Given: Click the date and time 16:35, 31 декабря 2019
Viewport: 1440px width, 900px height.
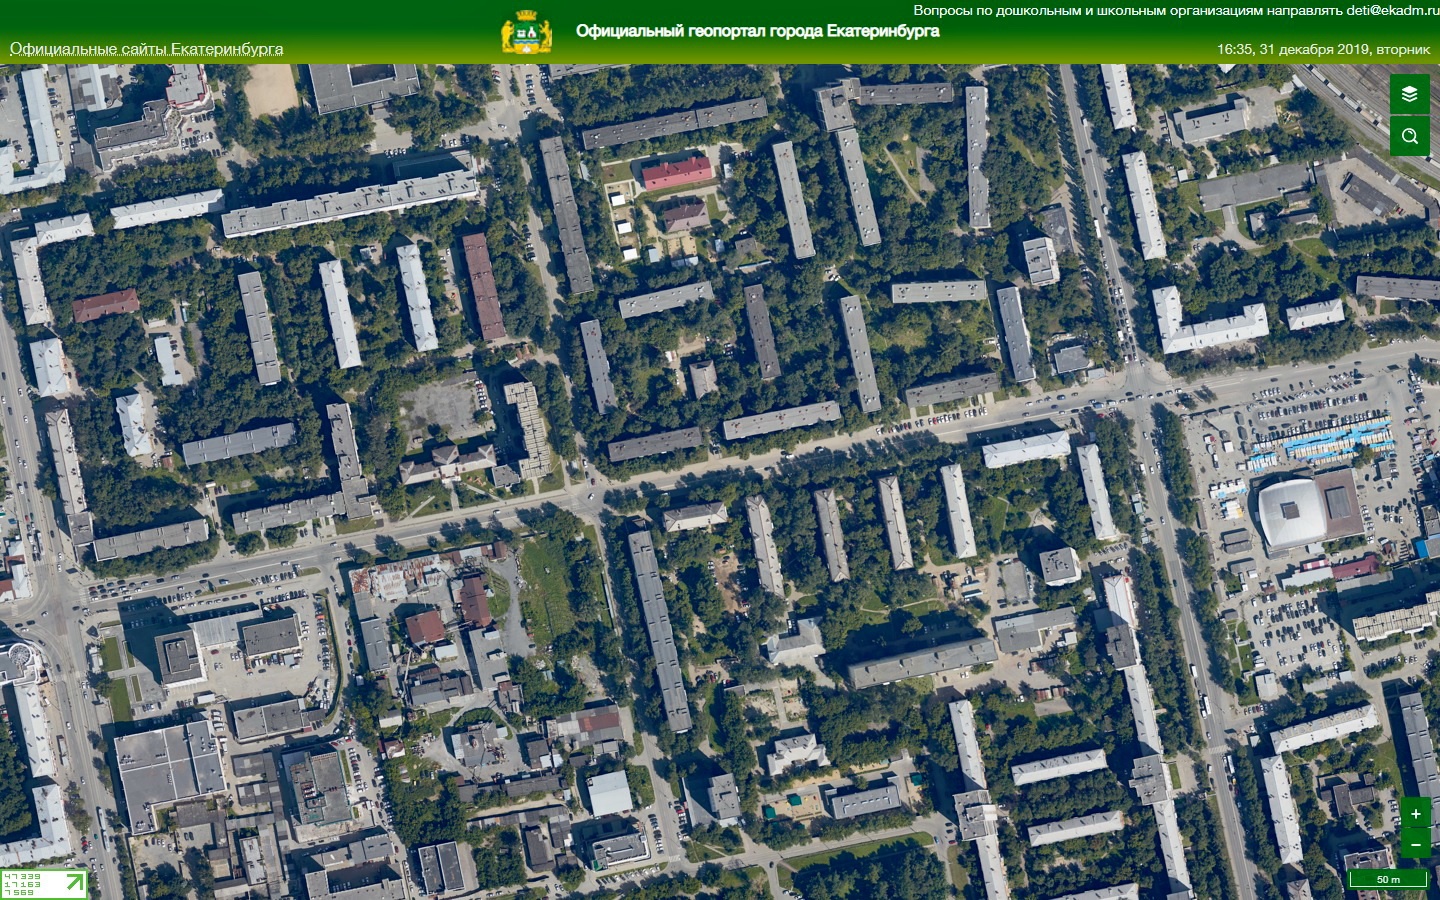Looking at the screenshot, I should (1323, 49).
